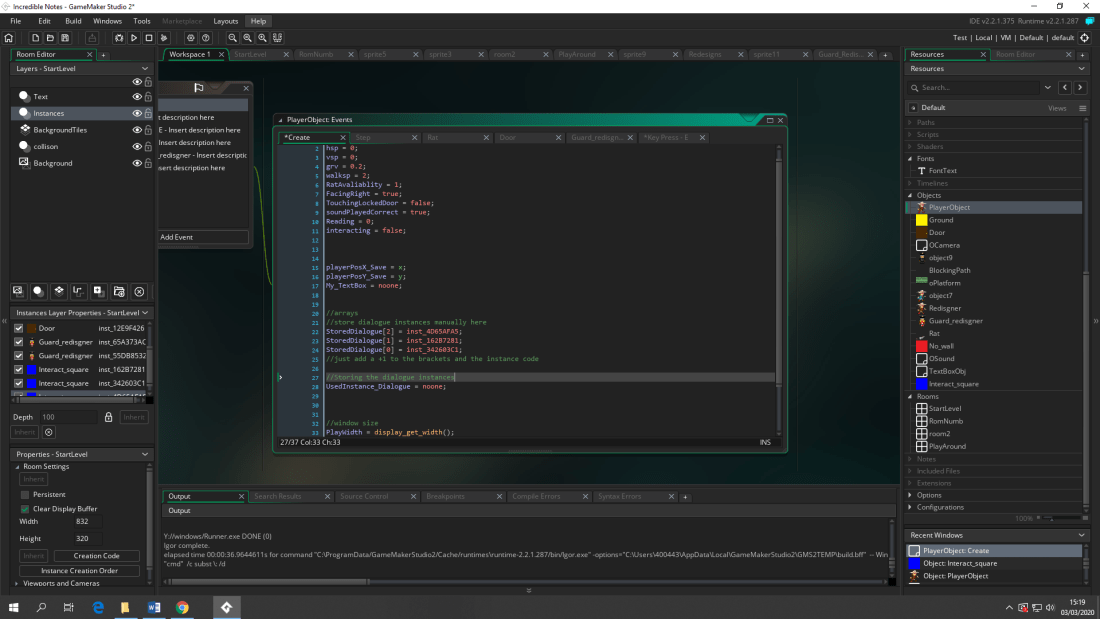Start a Debug session with the bug icon

point(119,37)
